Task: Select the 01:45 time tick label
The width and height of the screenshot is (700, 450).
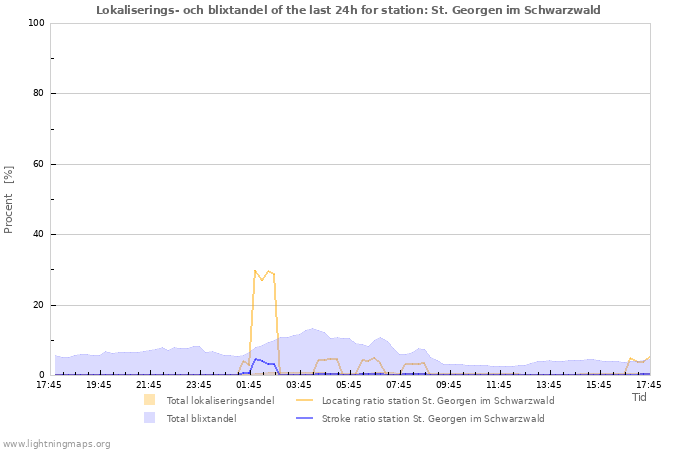Action: pos(249,384)
